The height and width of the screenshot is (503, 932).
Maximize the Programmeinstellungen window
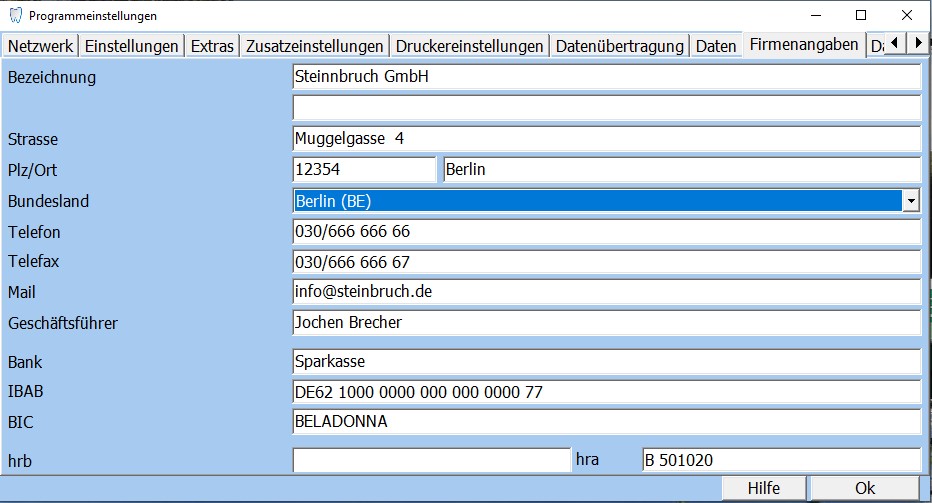860,15
